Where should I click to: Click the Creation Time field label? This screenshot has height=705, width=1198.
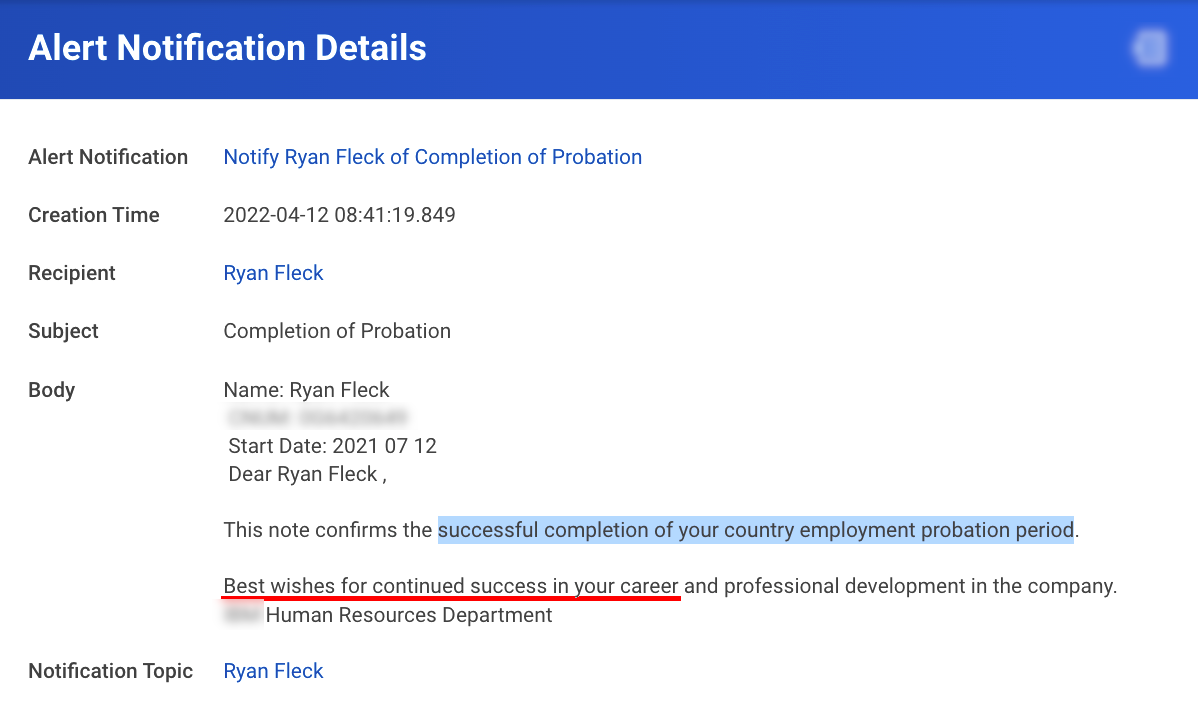click(94, 215)
